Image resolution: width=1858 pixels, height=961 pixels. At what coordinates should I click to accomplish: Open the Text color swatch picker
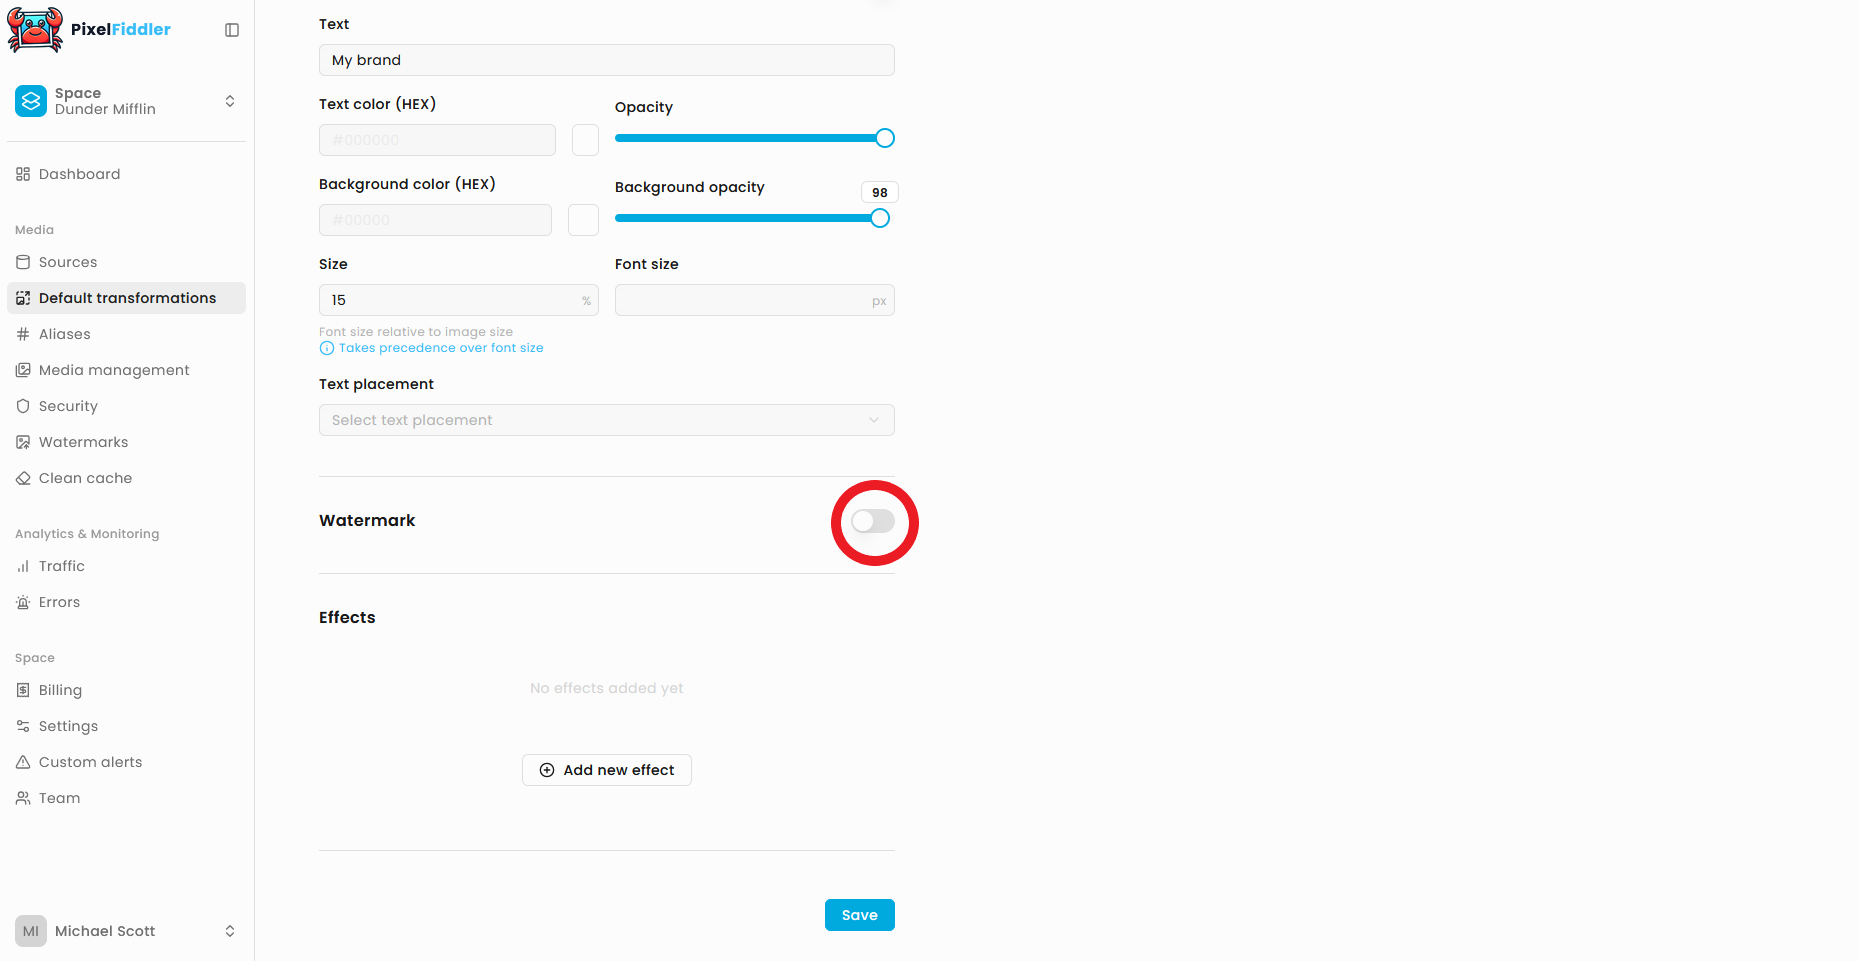click(585, 140)
